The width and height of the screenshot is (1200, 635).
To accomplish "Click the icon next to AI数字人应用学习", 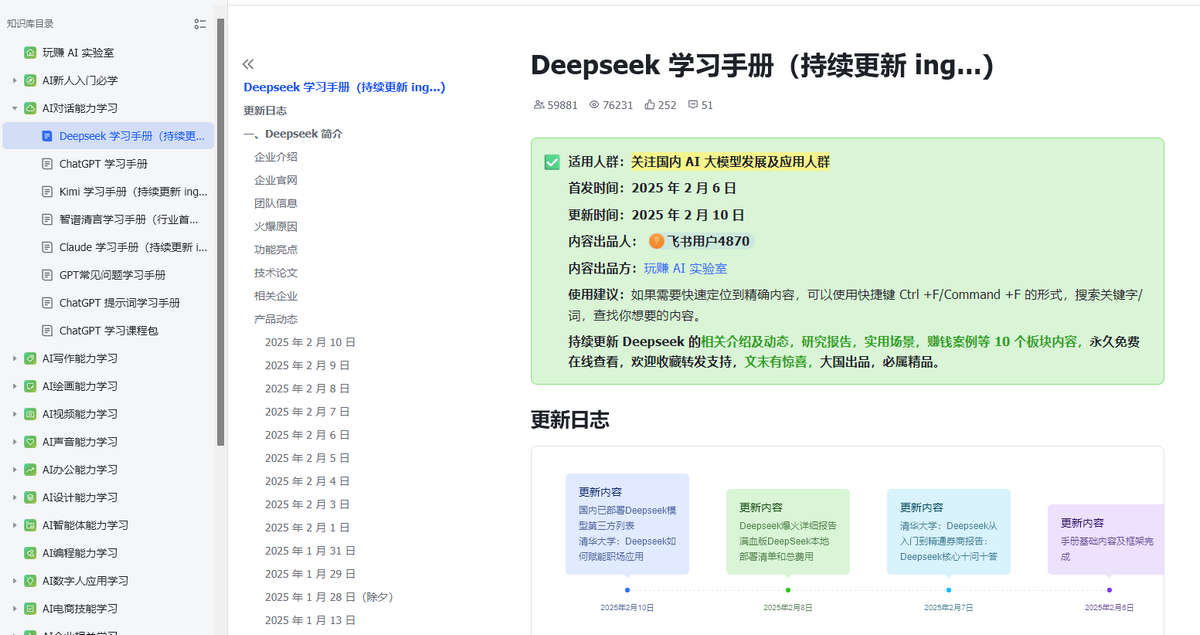I will click(30, 580).
